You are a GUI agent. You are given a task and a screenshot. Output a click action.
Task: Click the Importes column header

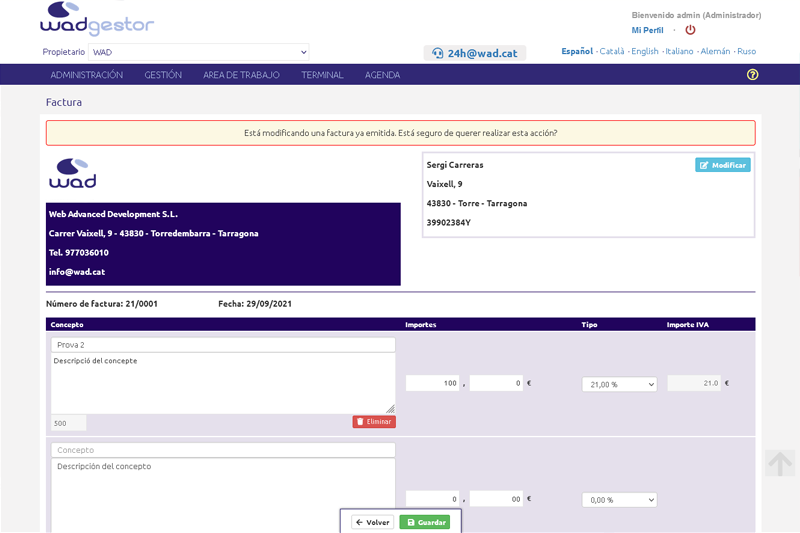click(420, 324)
